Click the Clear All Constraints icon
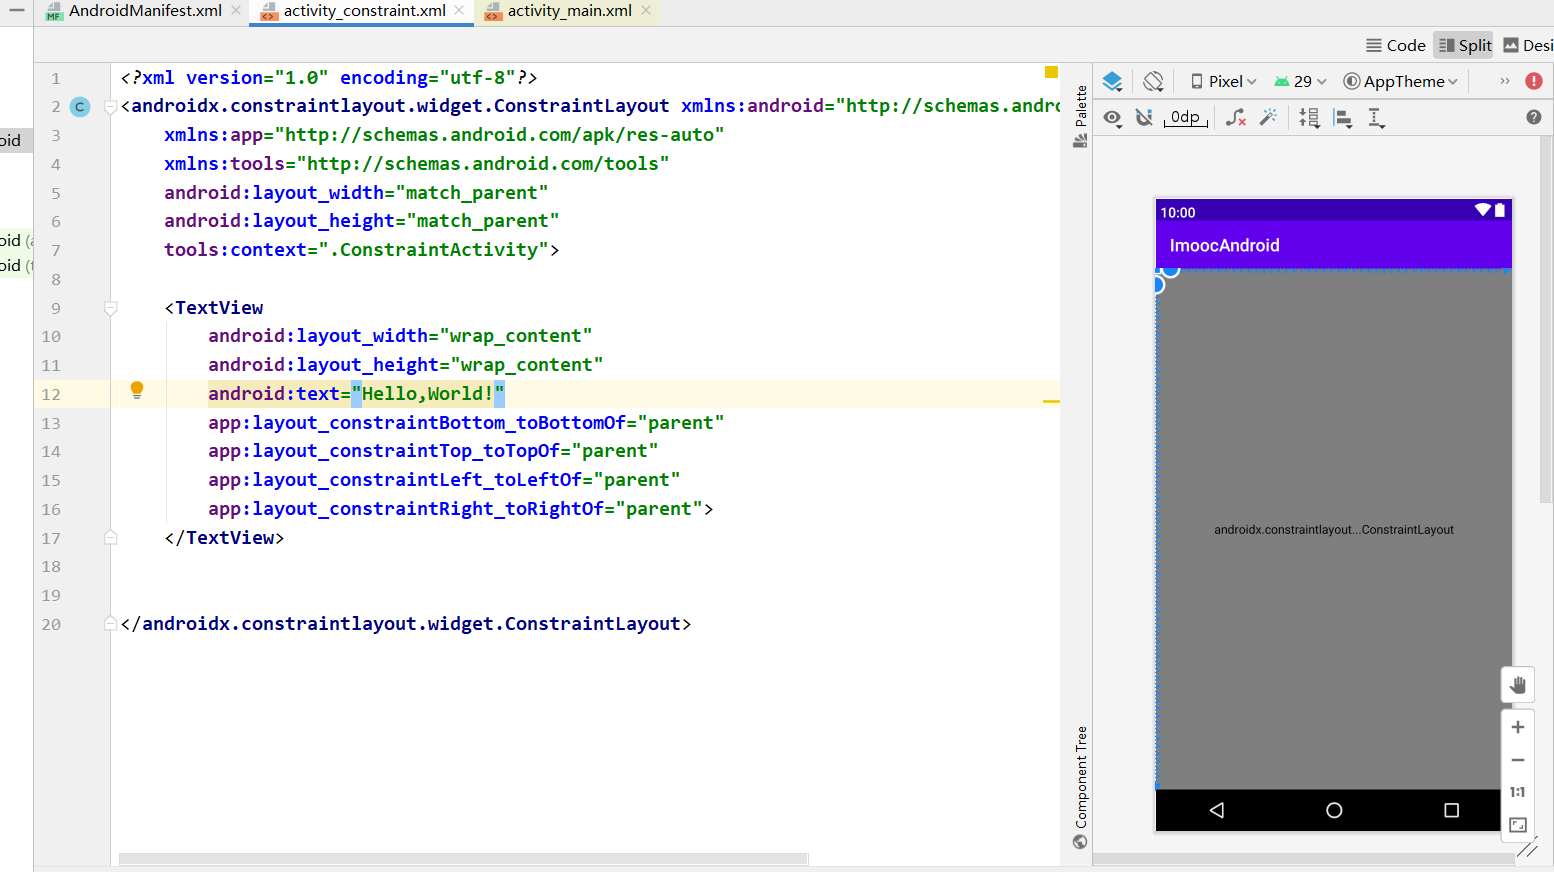The height and width of the screenshot is (872, 1554). (x=1236, y=118)
